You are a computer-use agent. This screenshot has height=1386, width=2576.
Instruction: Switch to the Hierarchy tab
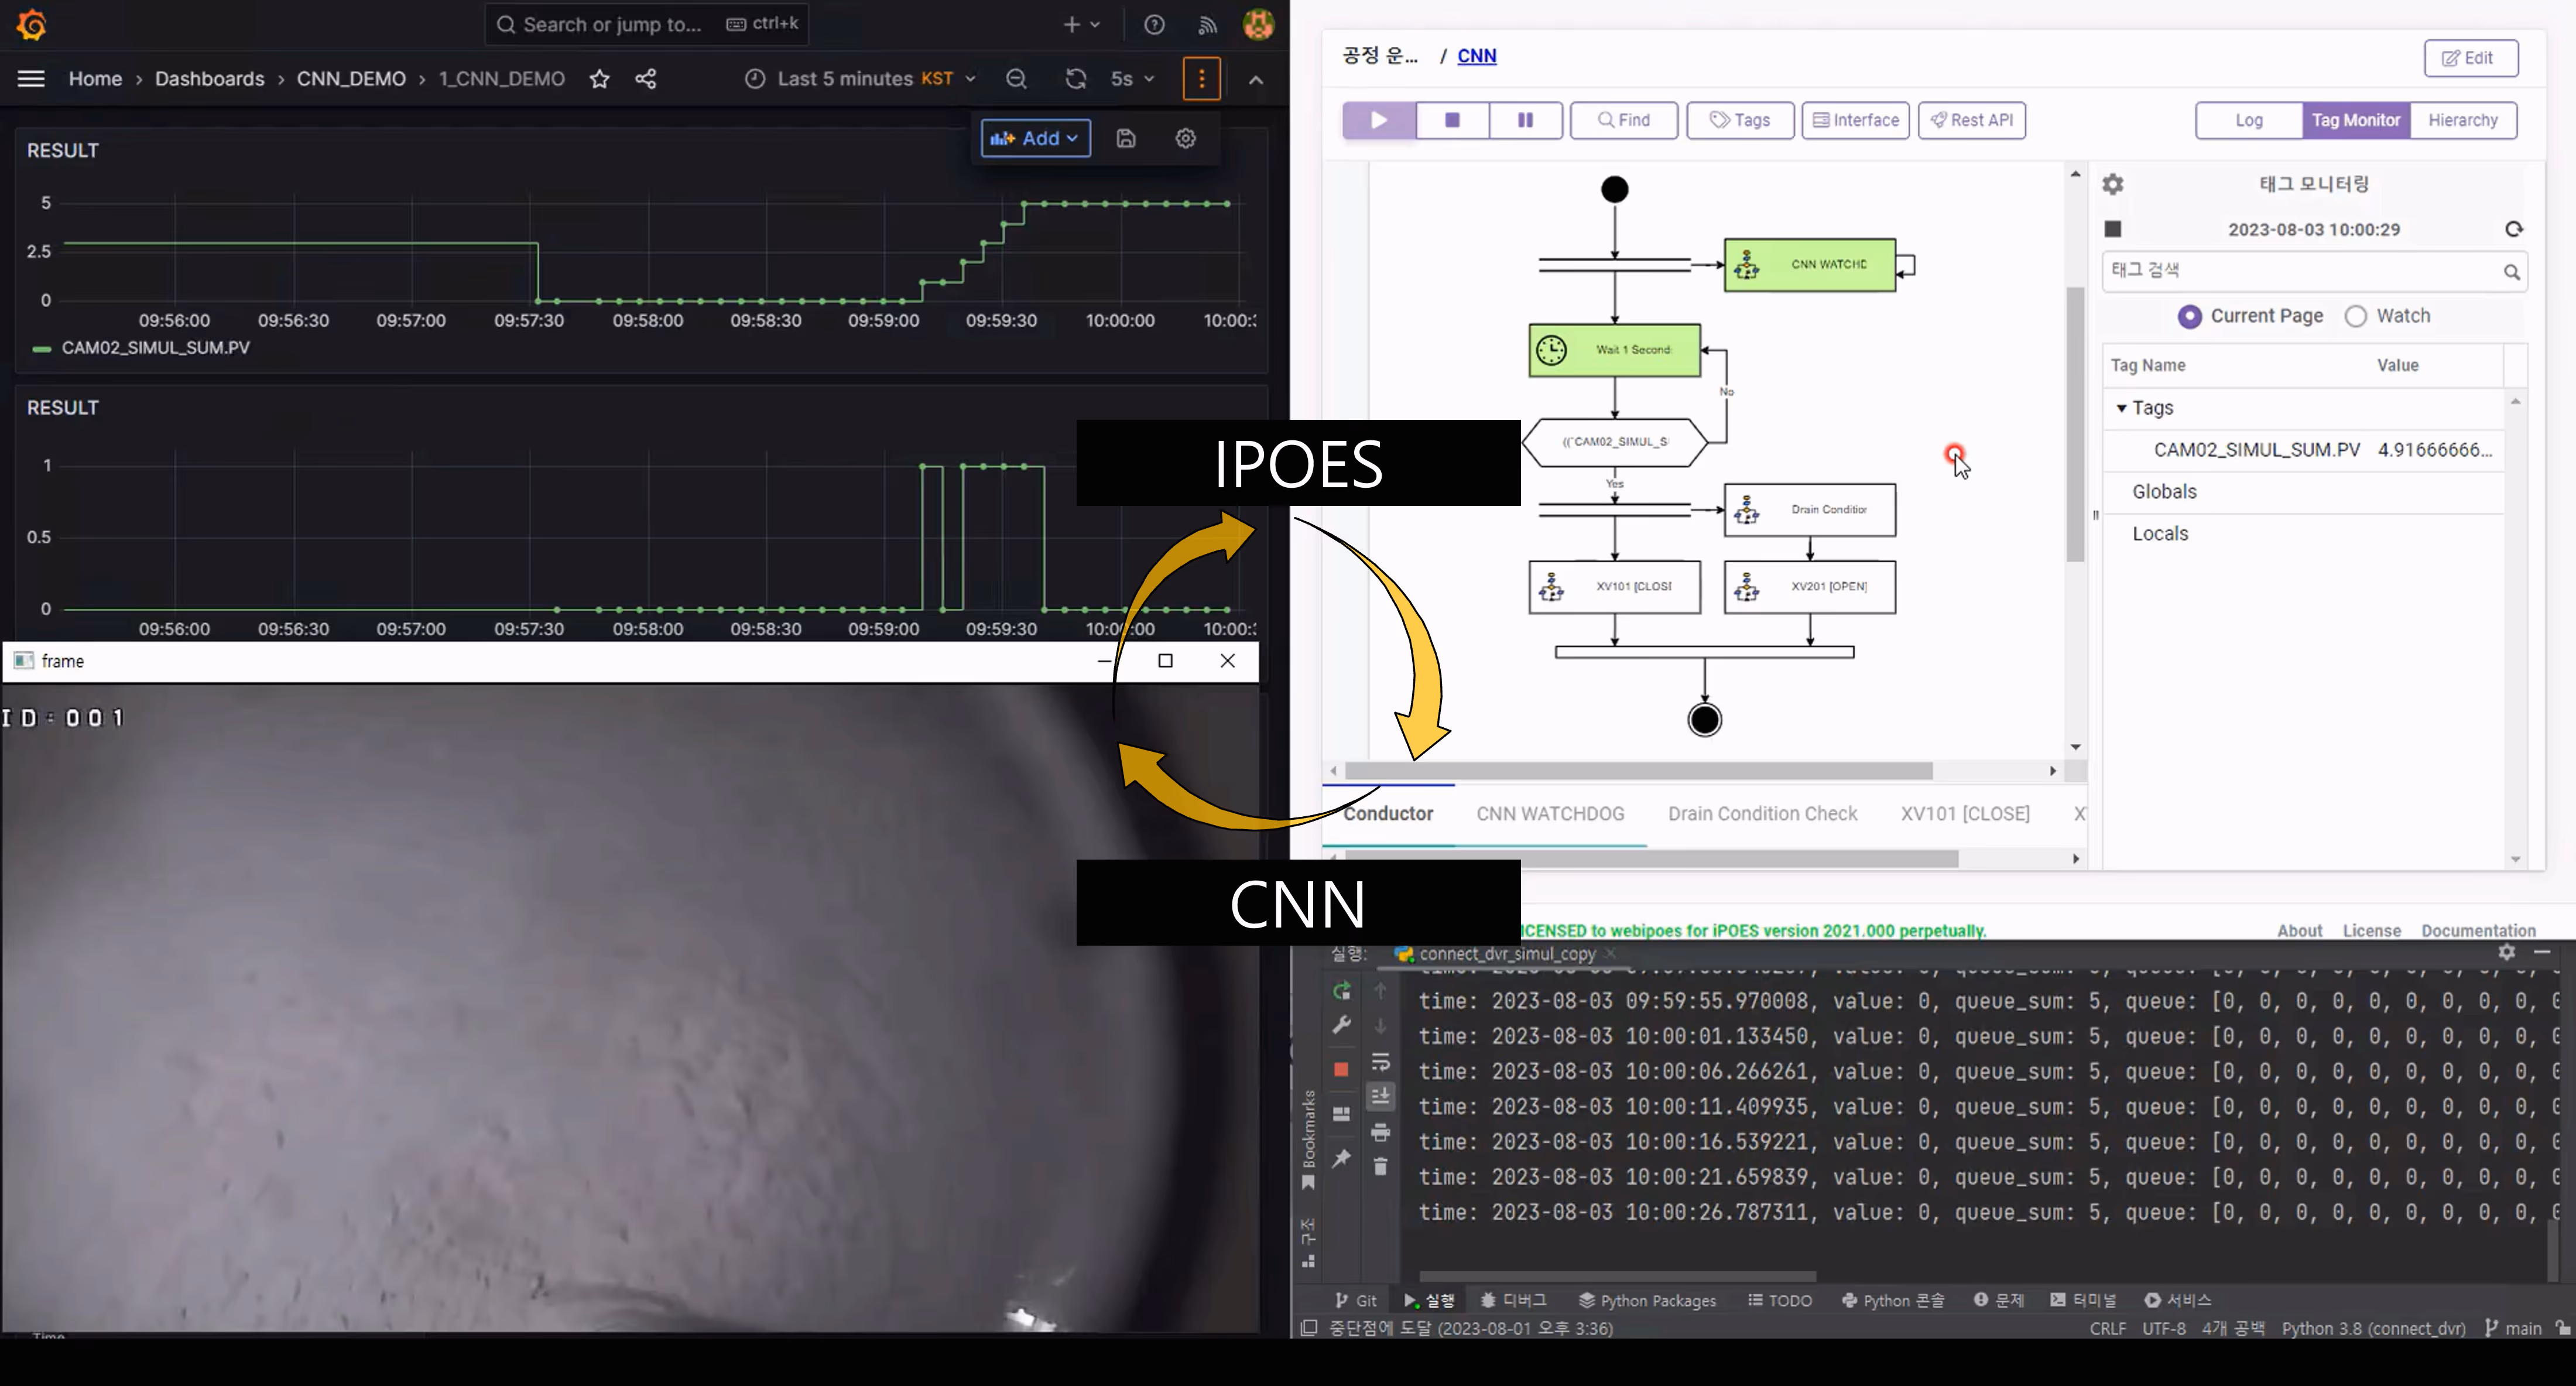tap(2462, 120)
